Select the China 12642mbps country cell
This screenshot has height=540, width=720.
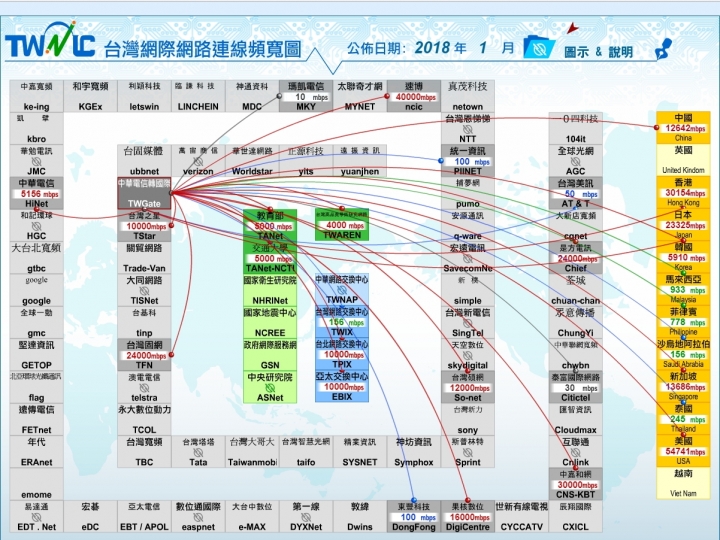pos(683,127)
